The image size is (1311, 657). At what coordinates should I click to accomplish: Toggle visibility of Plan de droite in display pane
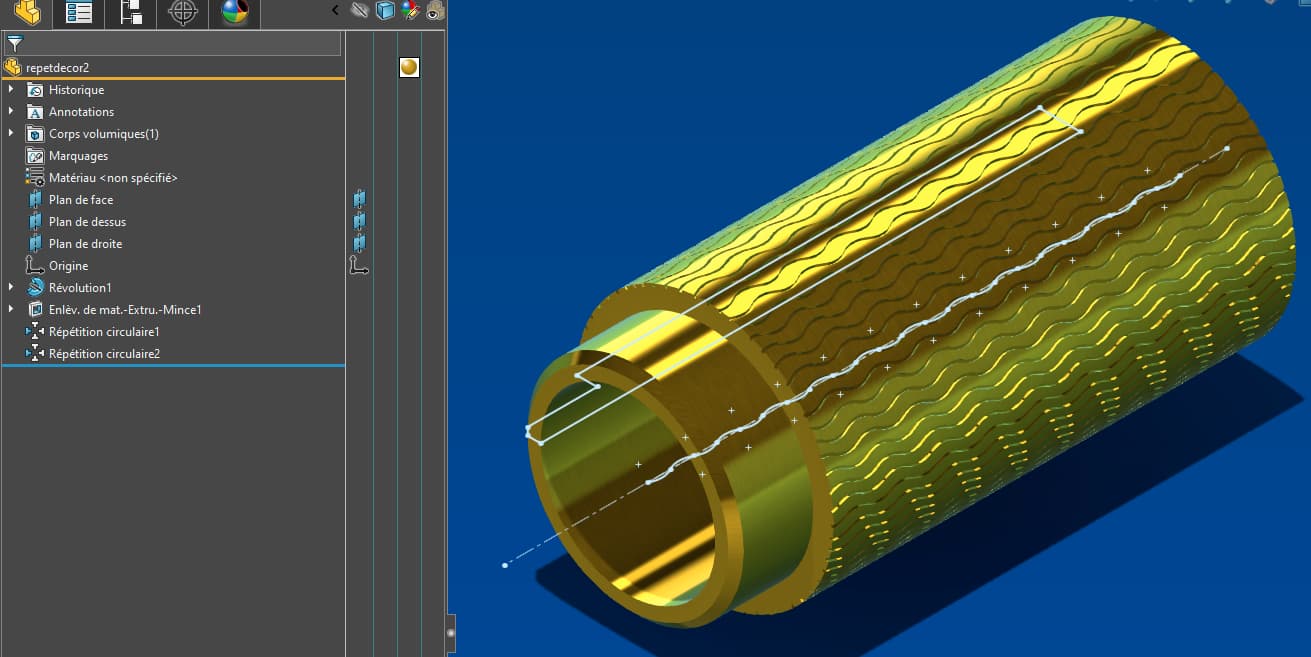coord(359,244)
